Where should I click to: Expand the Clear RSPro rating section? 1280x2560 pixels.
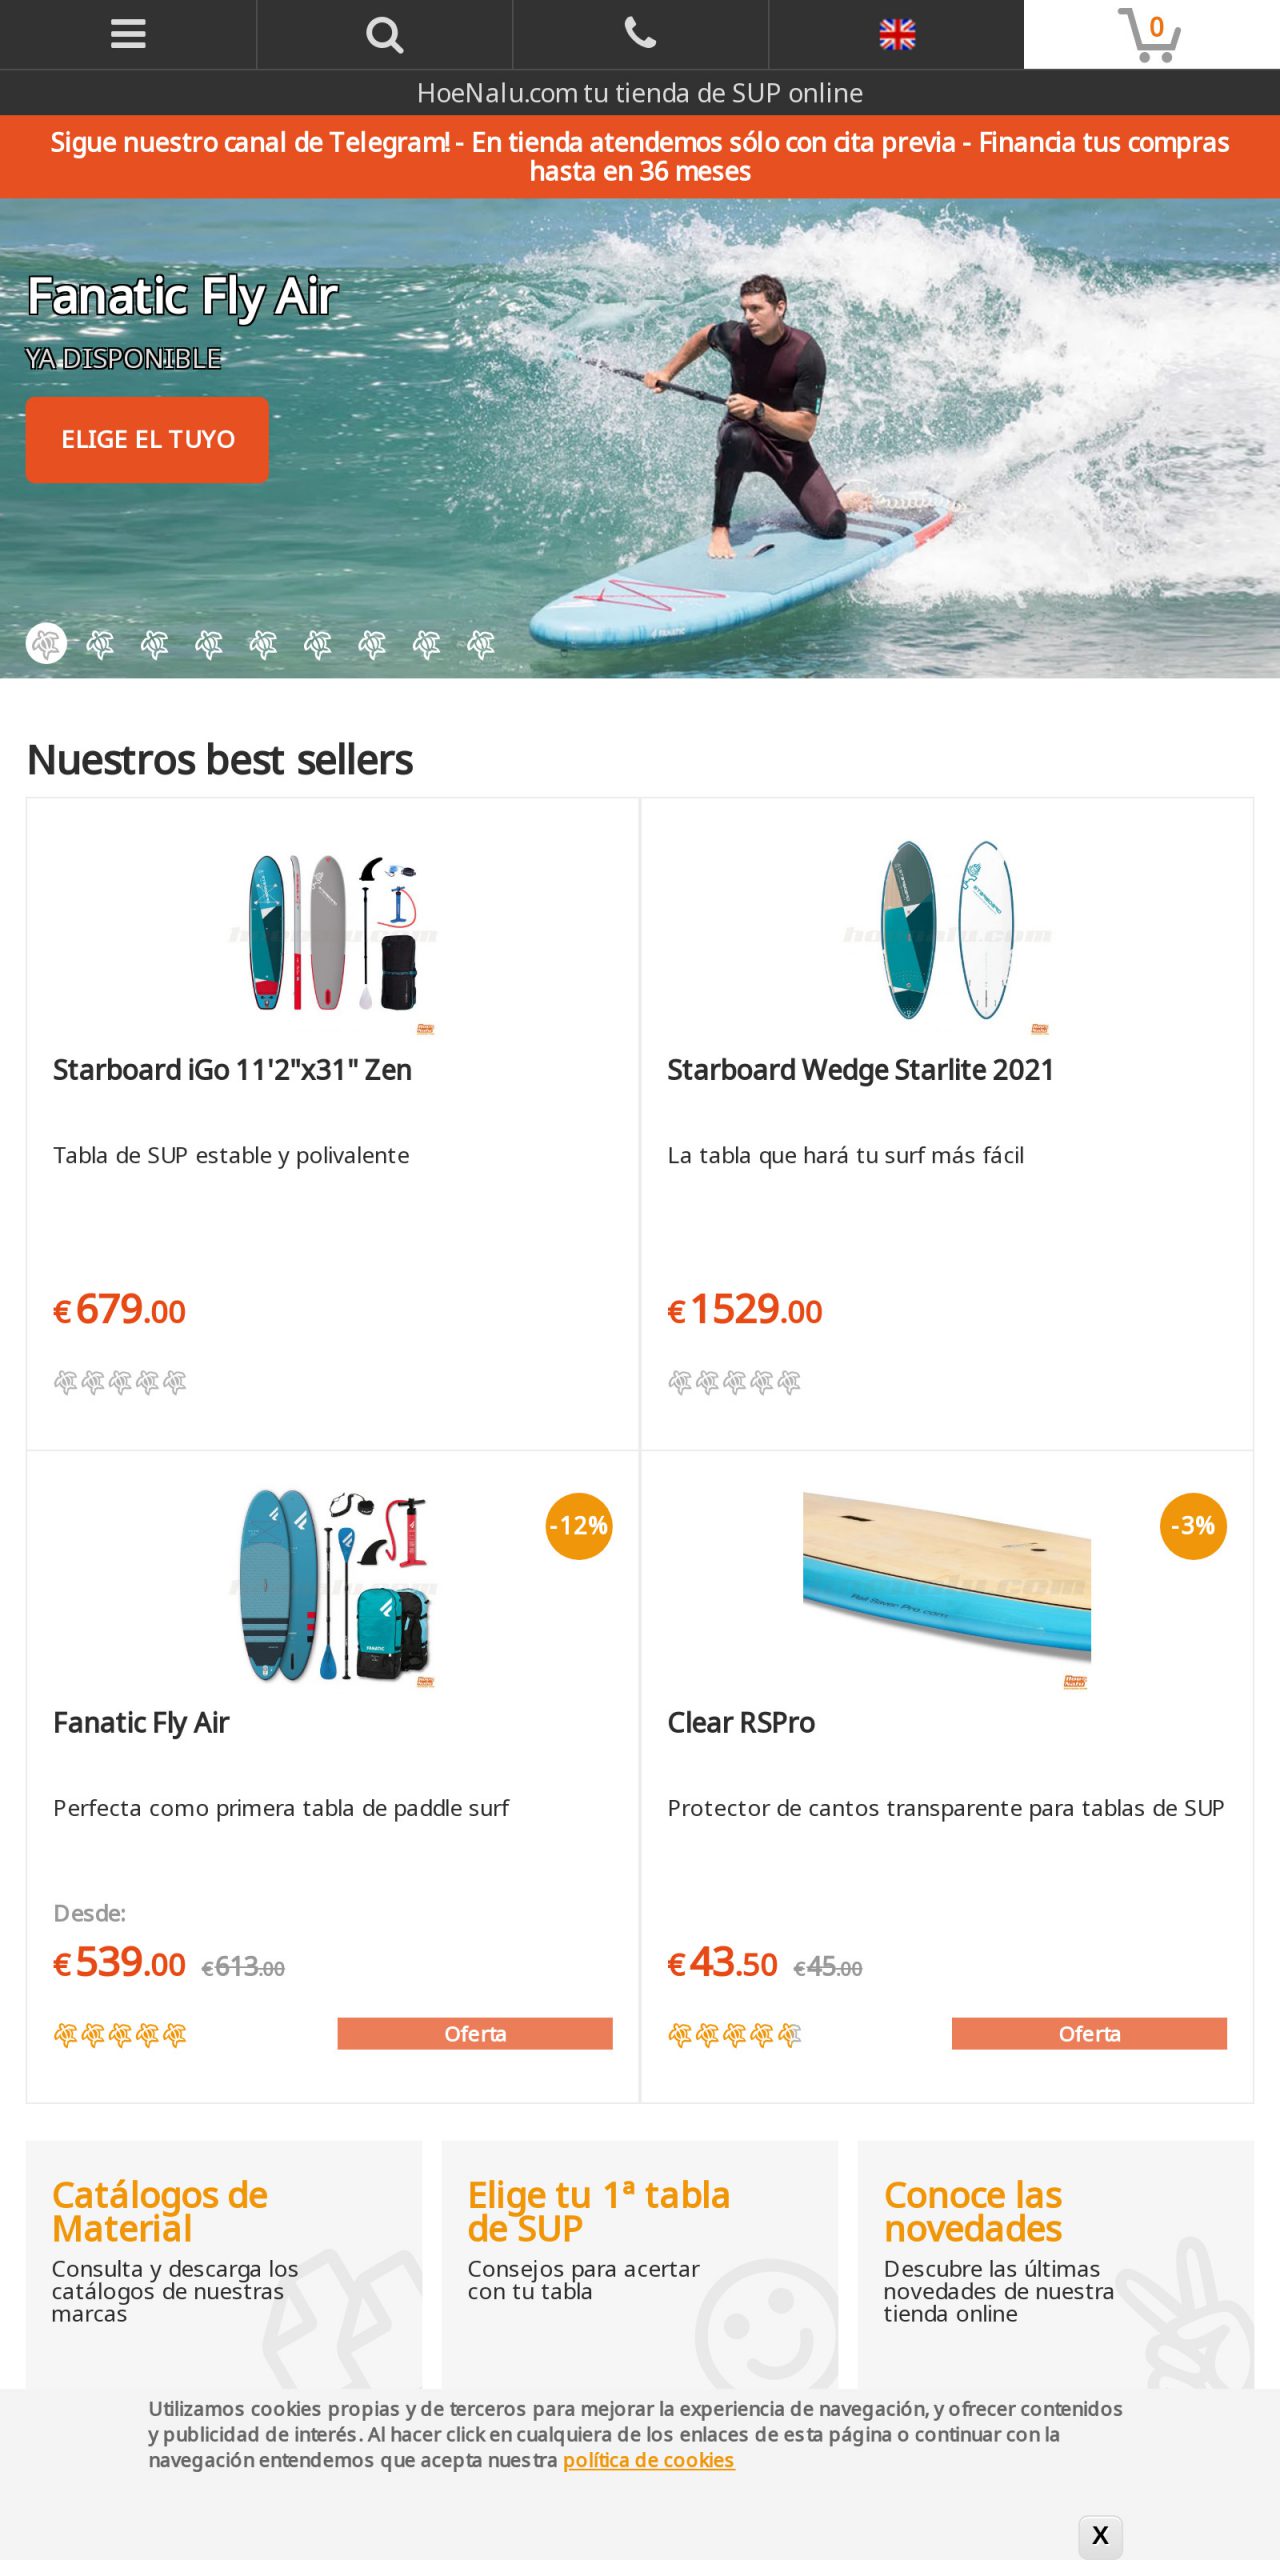(x=737, y=2032)
